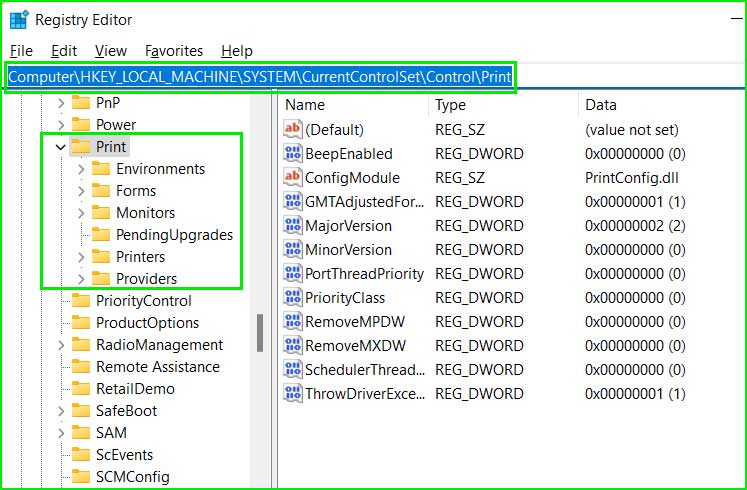Open the Edit menu

[64, 51]
